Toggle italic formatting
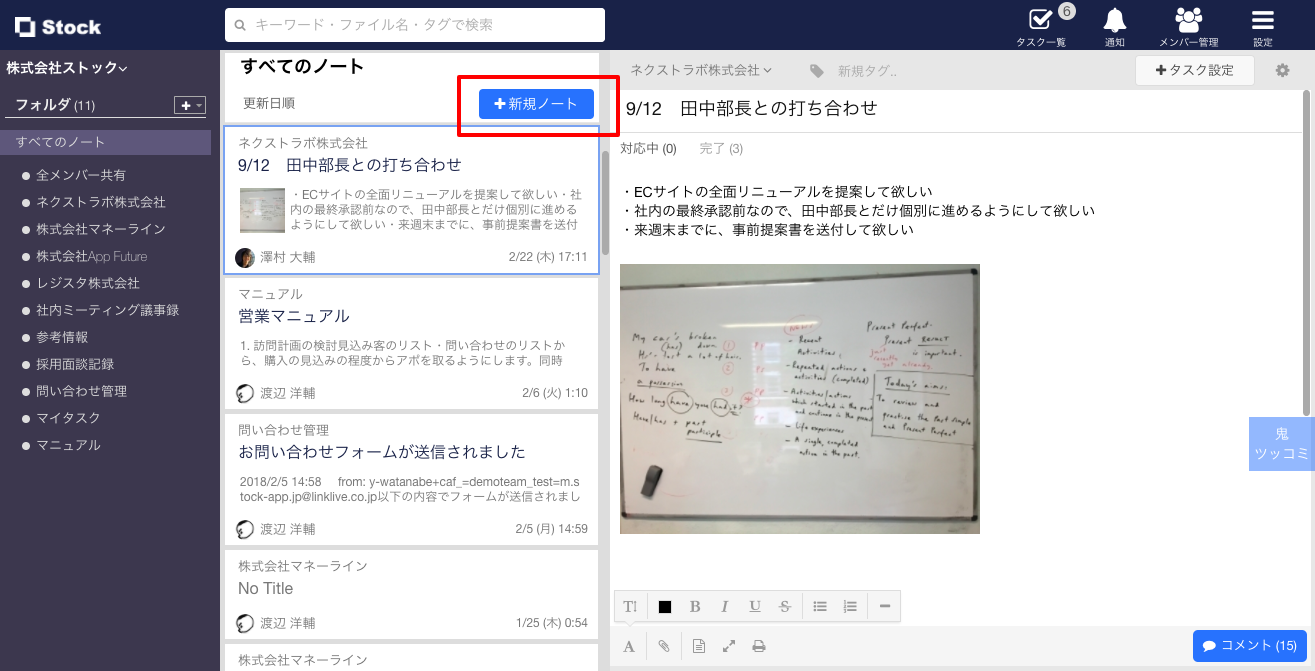The height and width of the screenshot is (671, 1315). [724, 605]
